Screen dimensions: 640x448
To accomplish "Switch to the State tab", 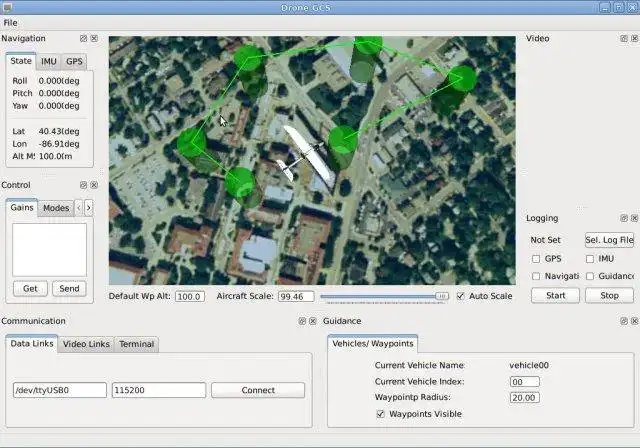I will tap(21, 61).
